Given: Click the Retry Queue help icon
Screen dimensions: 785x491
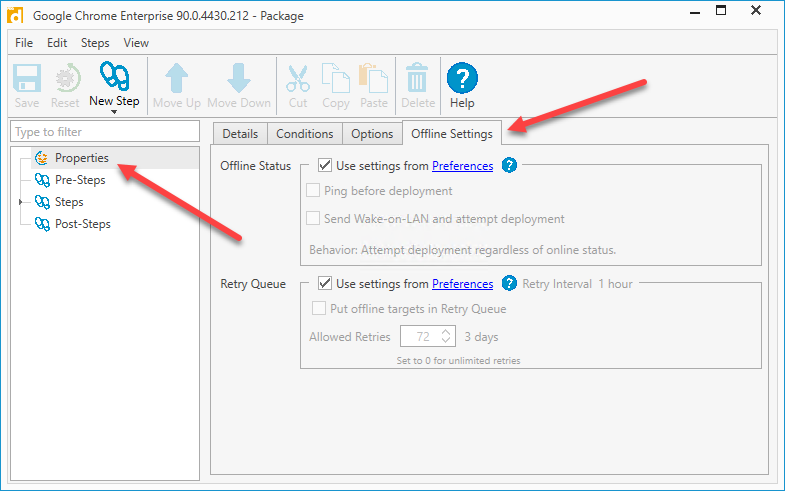Looking at the screenshot, I should point(509,283).
